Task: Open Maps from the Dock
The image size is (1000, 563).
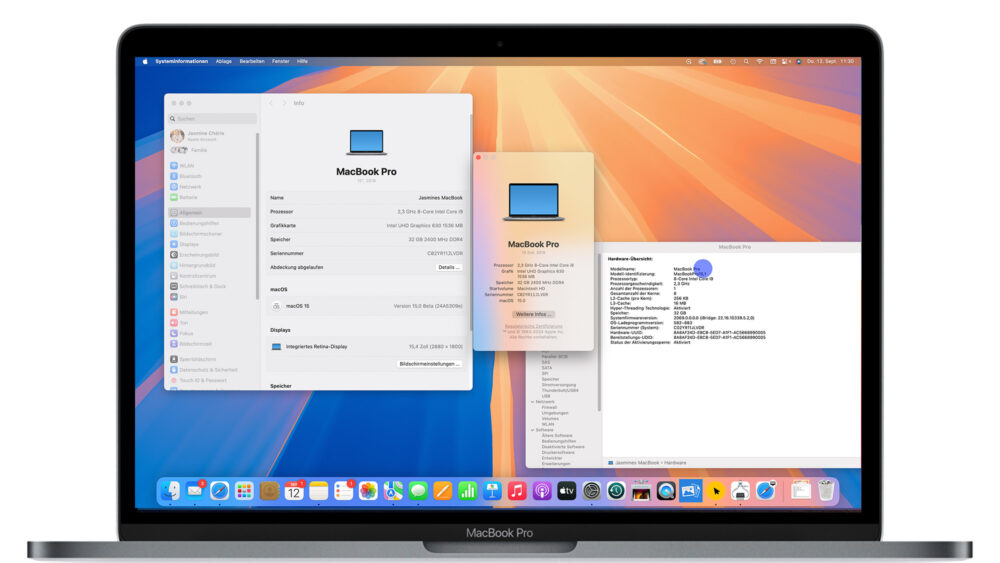Action: [393, 490]
